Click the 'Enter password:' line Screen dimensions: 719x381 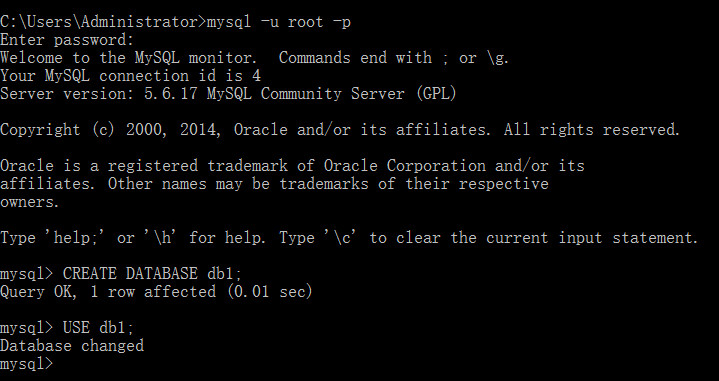tap(67, 39)
